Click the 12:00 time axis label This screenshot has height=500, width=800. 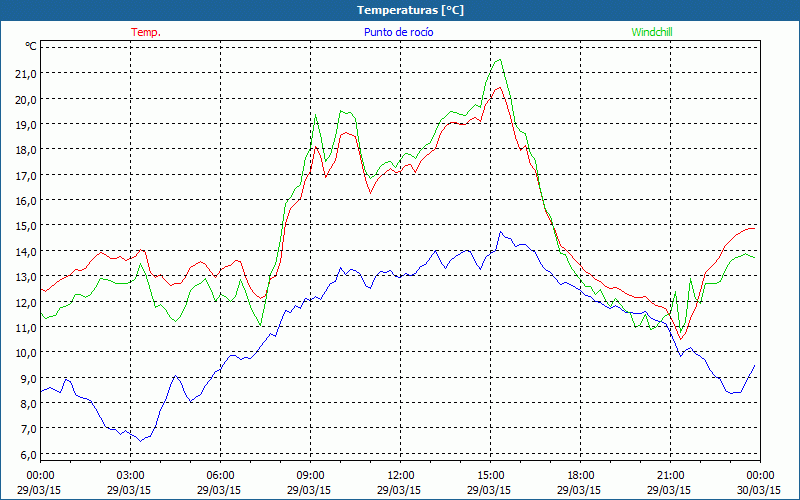click(x=401, y=476)
